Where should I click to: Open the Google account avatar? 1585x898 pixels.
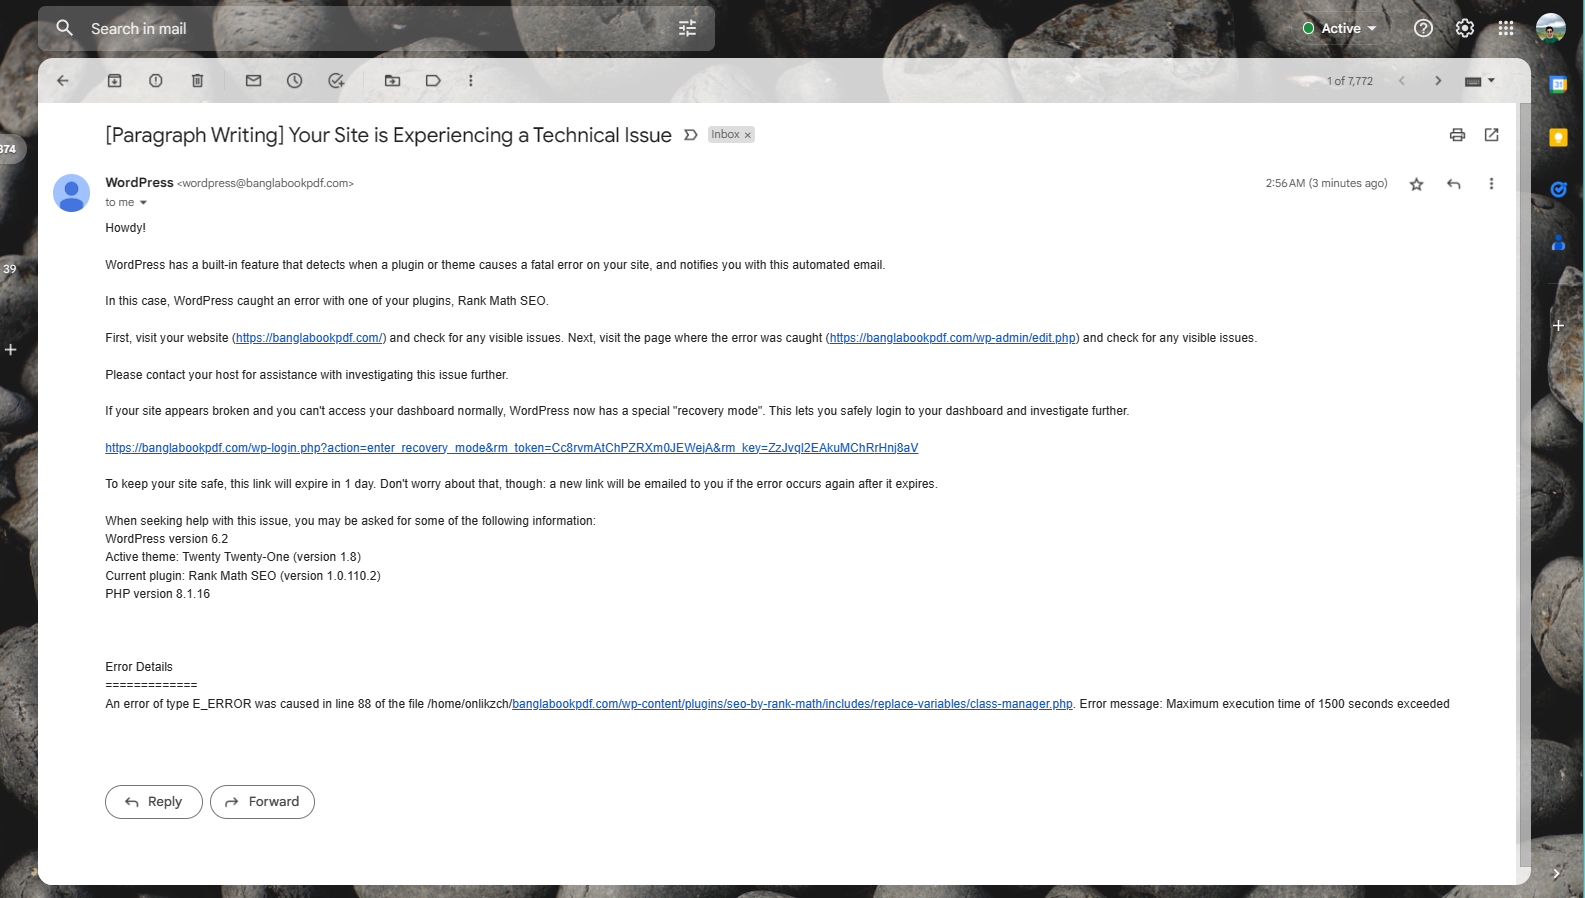click(x=1551, y=28)
